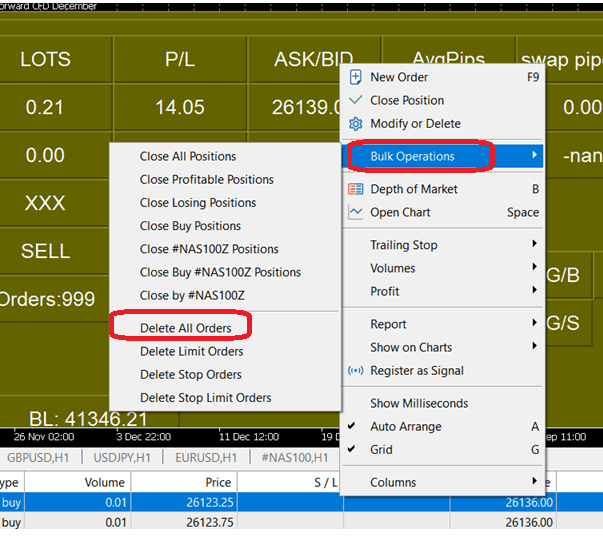
Task: Click the P/L header cell
Action: pyautogui.click(x=180, y=59)
